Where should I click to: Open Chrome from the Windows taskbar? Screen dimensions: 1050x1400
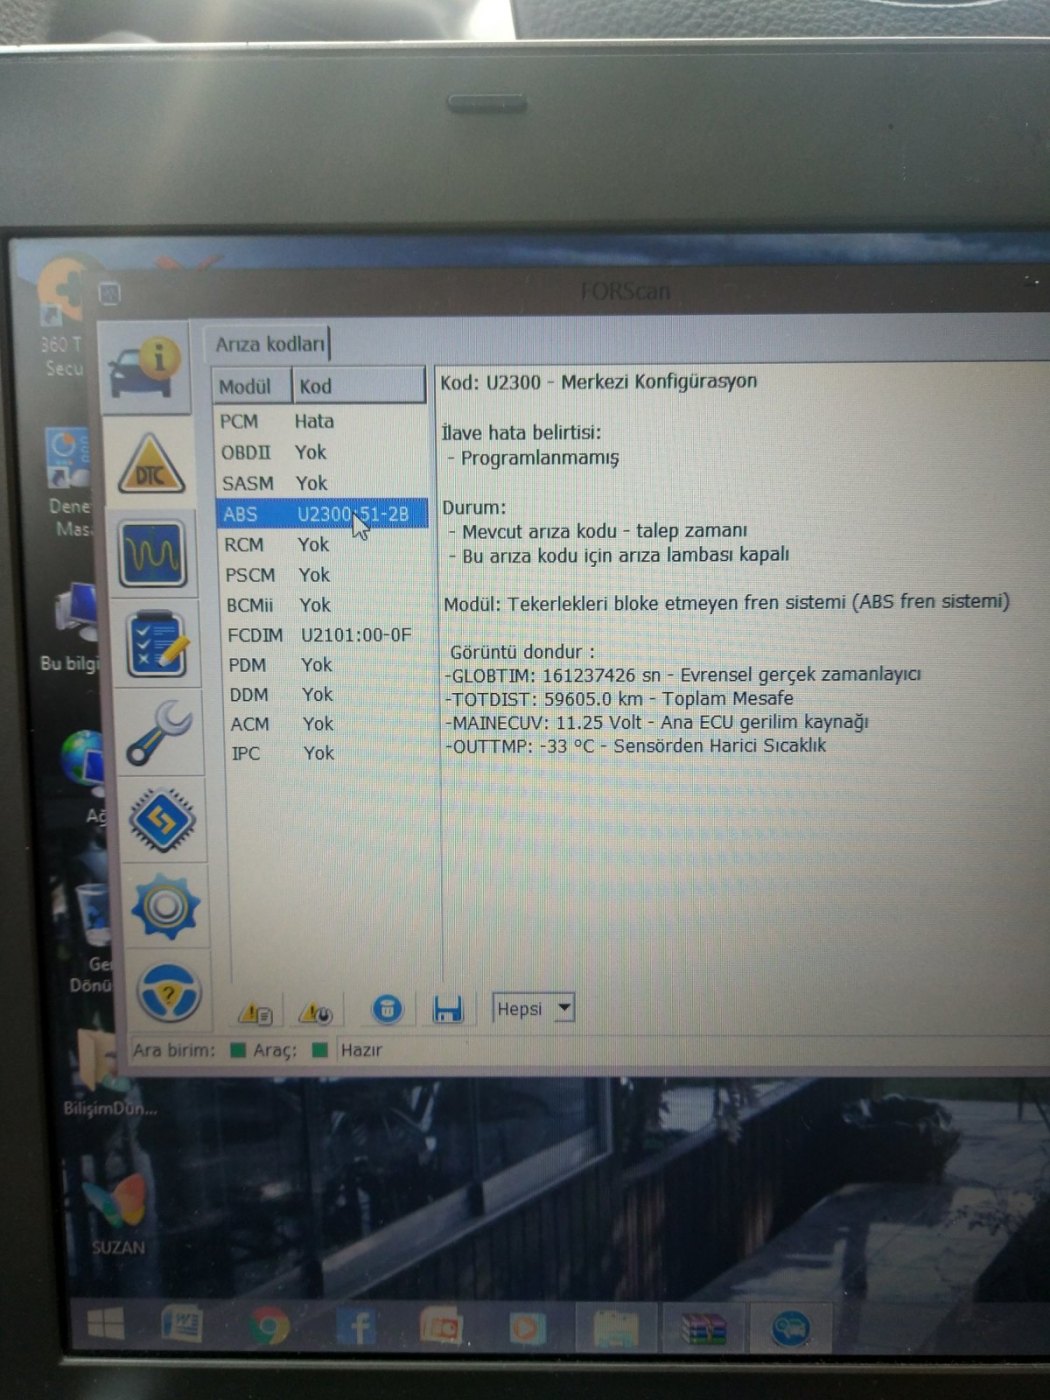tap(268, 1327)
